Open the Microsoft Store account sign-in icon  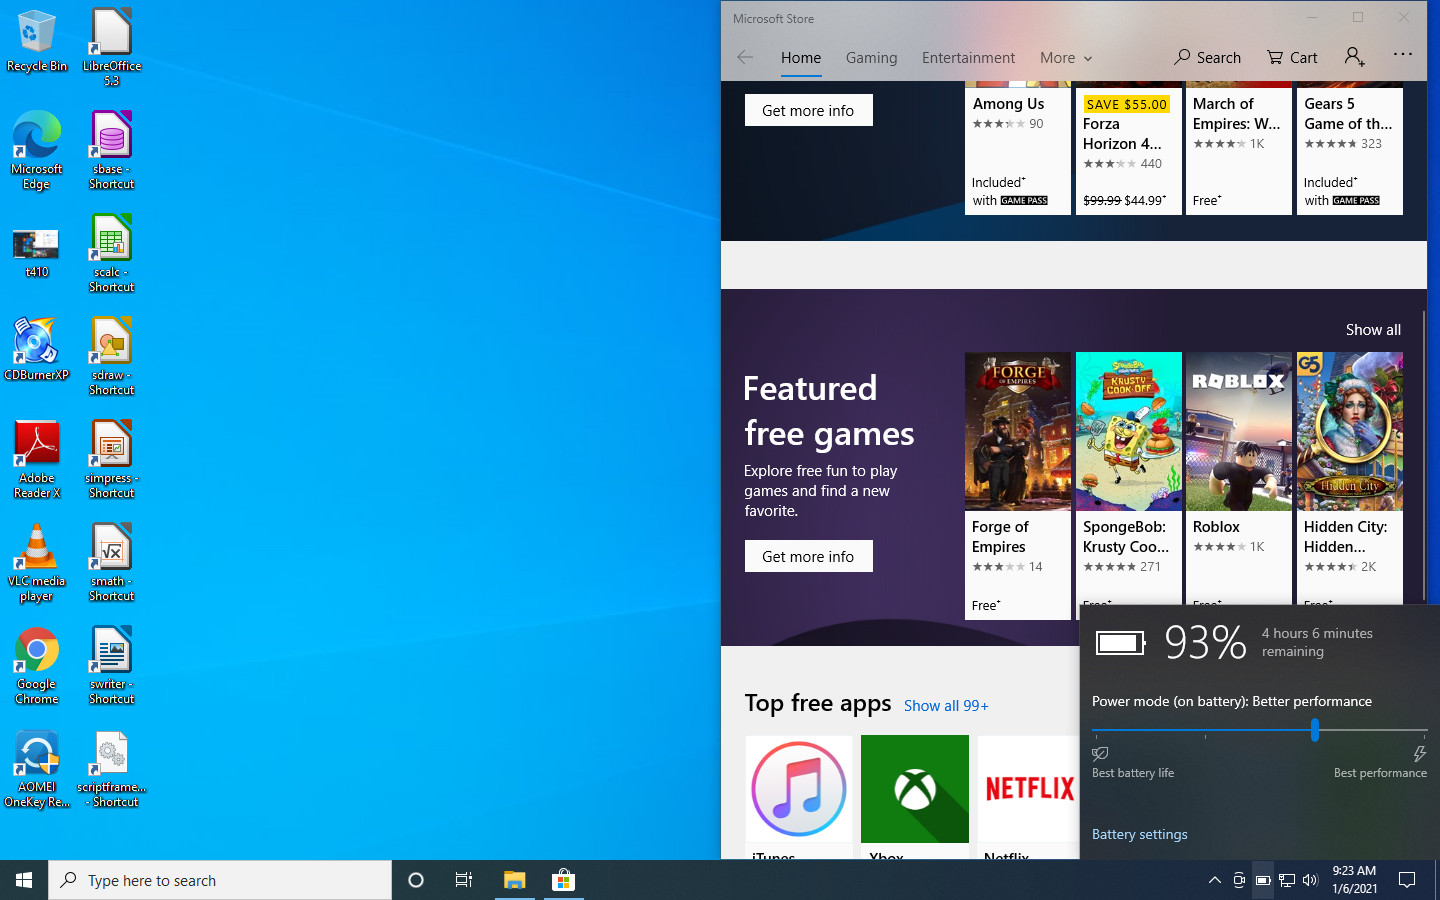click(x=1355, y=57)
